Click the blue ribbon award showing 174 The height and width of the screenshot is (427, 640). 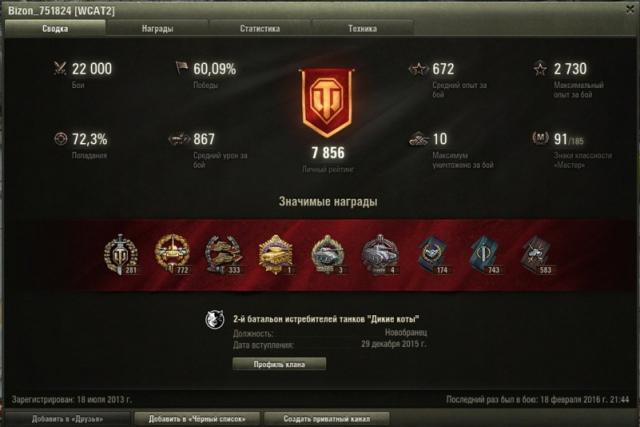click(432, 255)
